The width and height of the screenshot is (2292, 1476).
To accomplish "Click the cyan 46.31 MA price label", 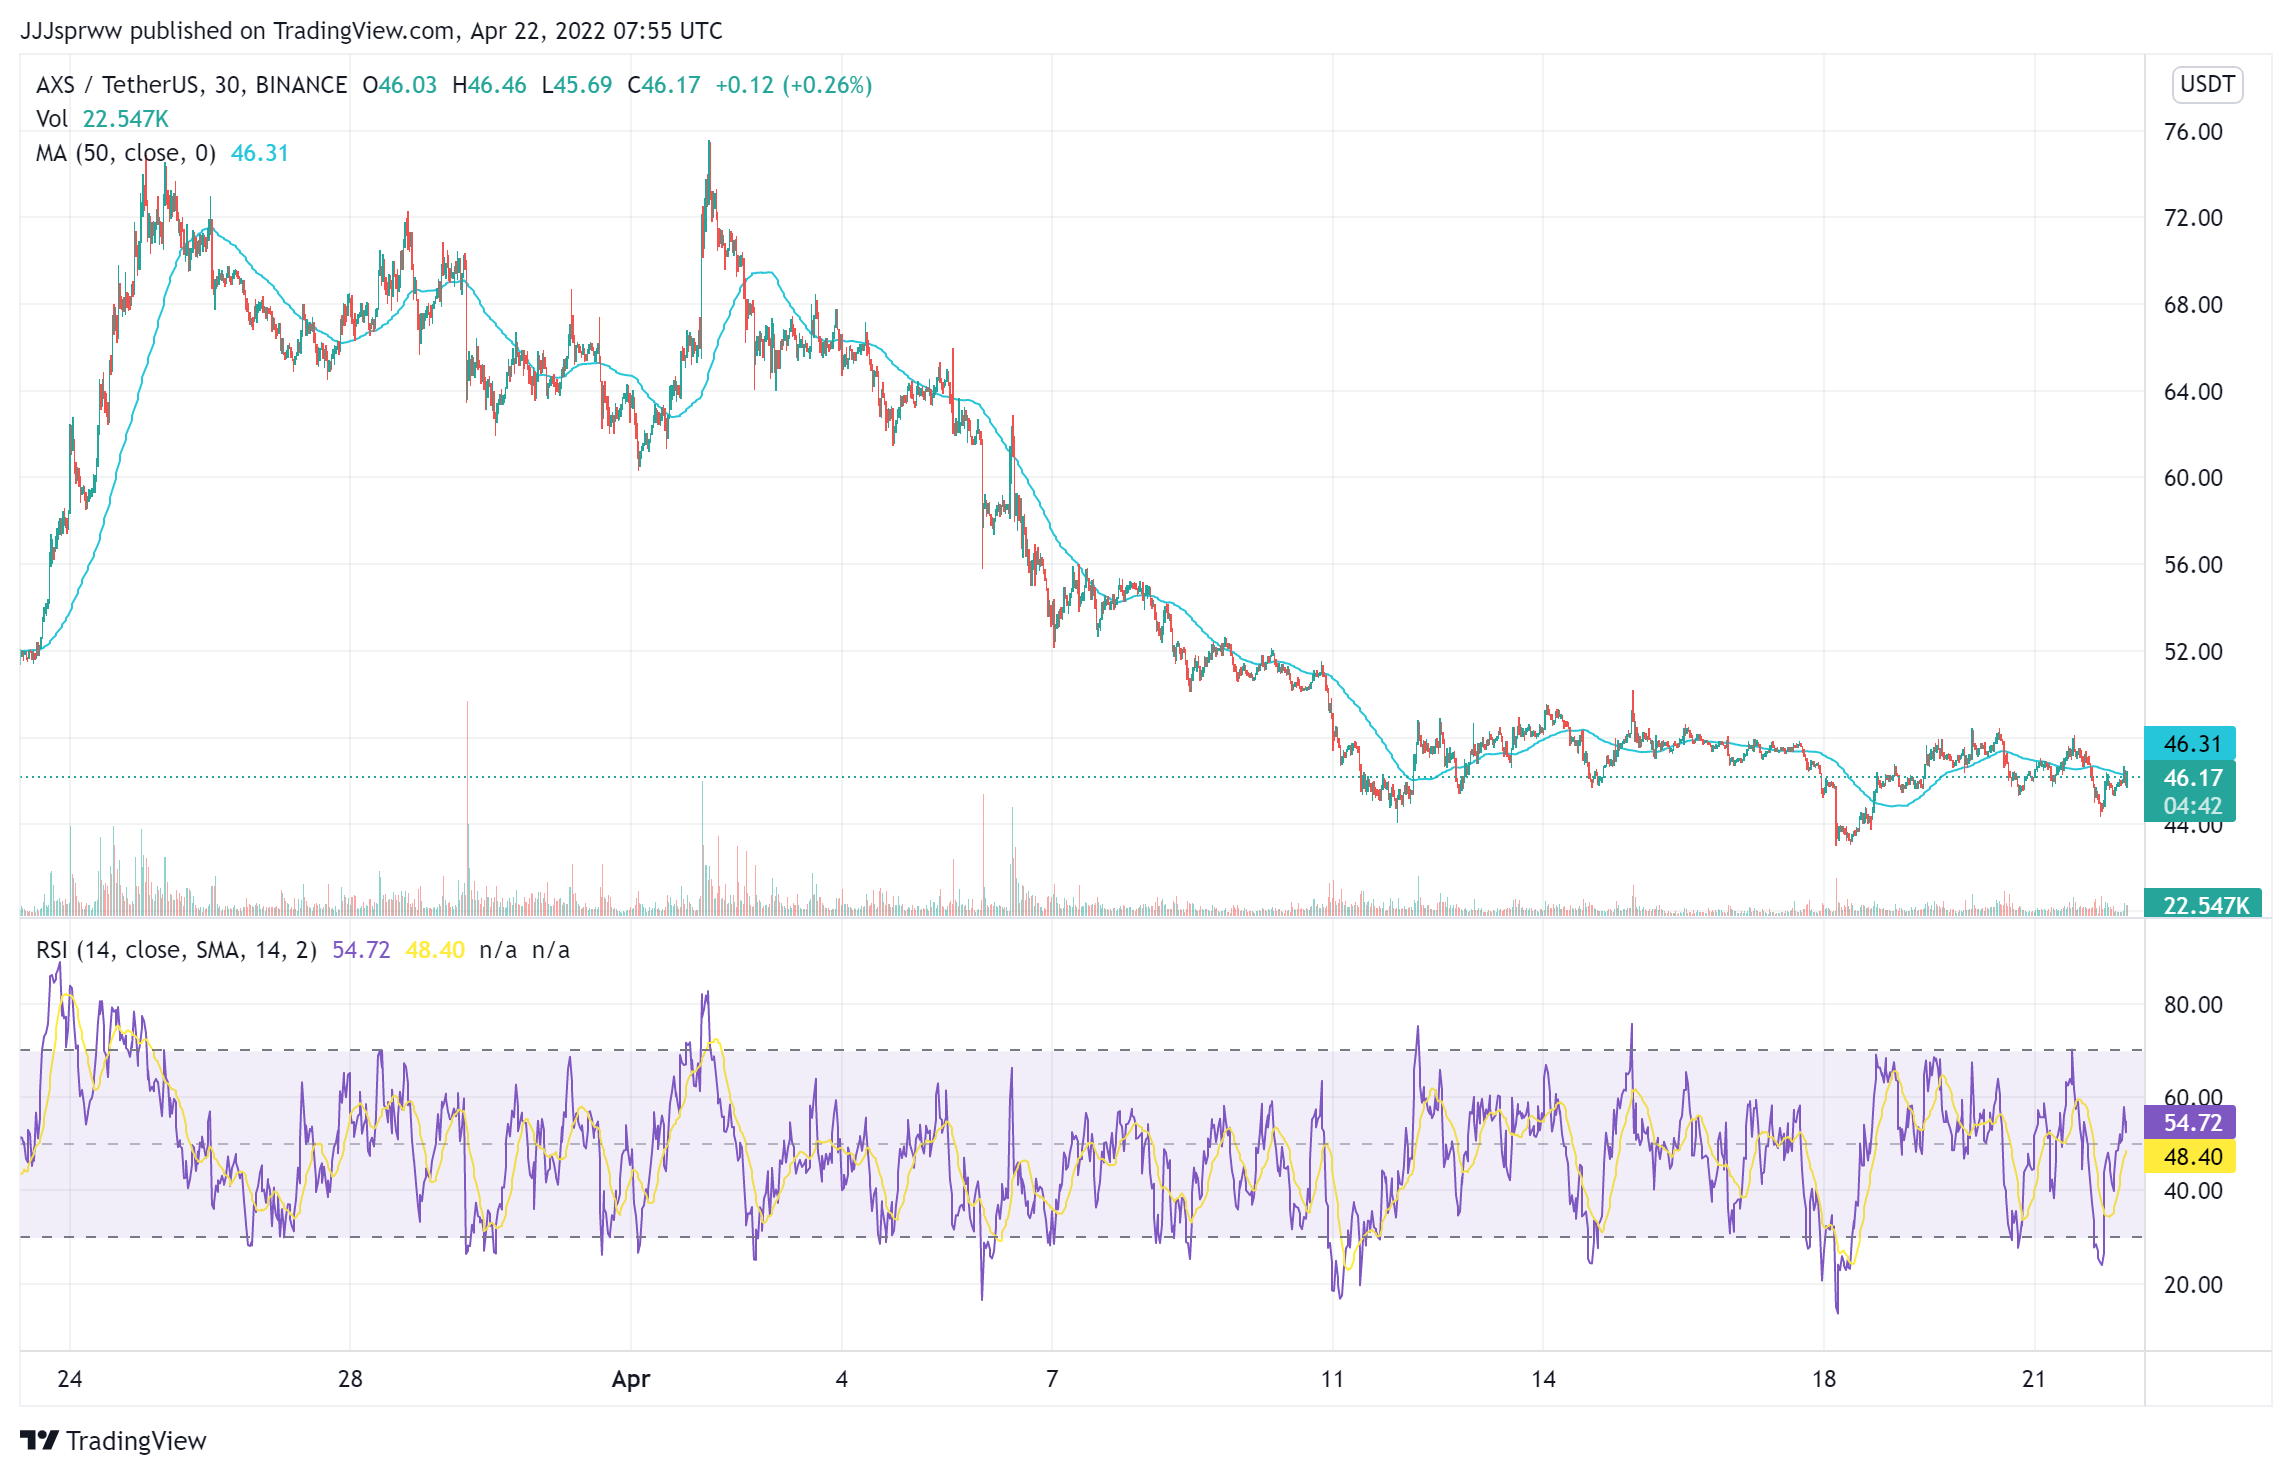I will pyautogui.click(x=2190, y=744).
